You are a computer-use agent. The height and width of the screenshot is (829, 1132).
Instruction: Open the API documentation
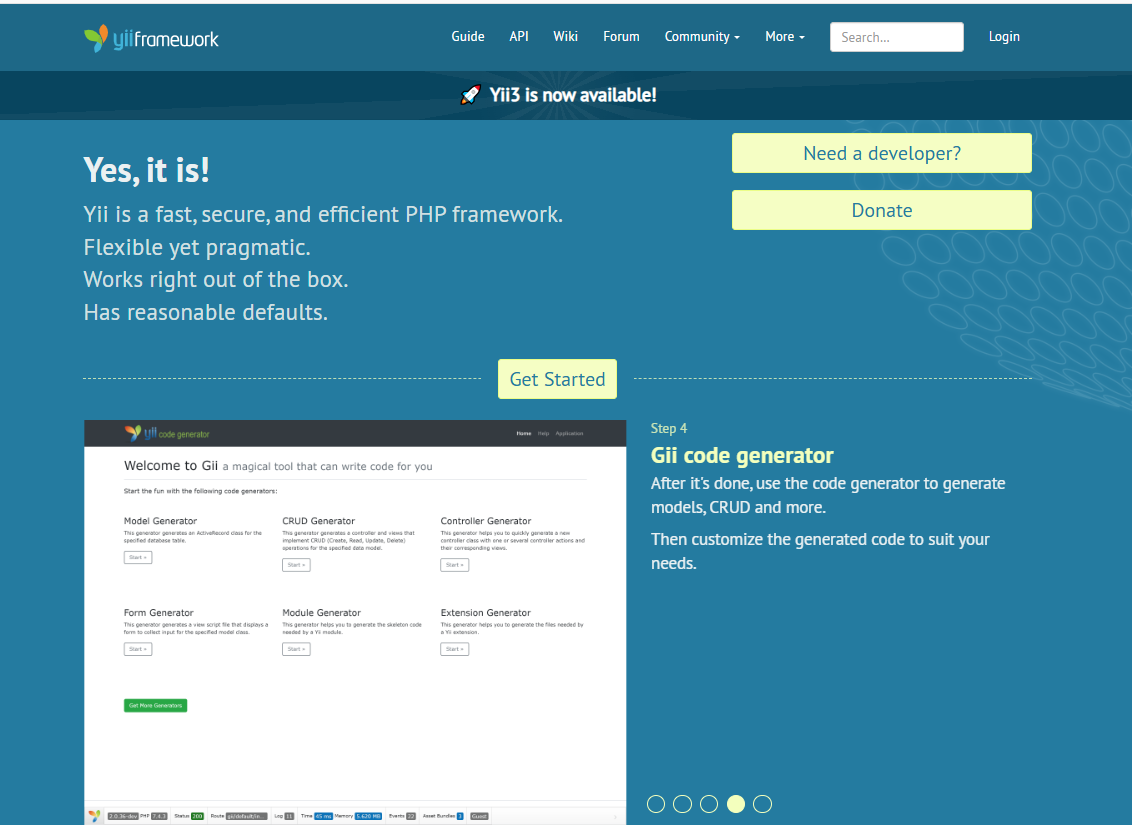[x=519, y=37]
